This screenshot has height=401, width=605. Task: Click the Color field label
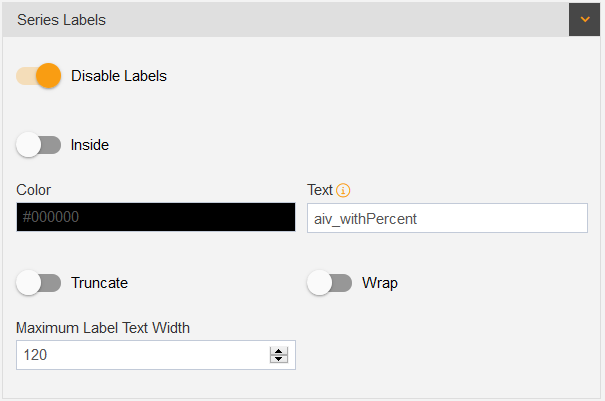tap(34, 190)
